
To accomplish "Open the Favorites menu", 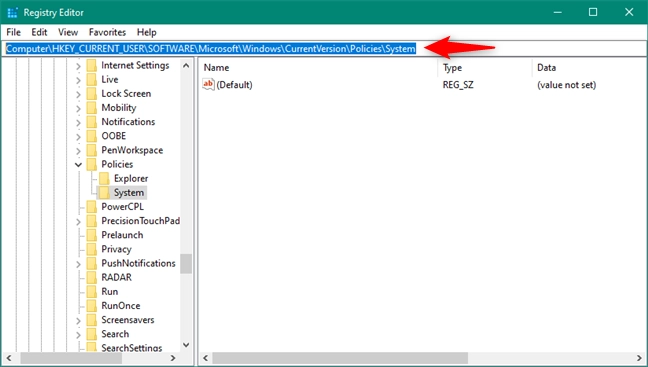I will pyautogui.click(x=107, y=32).
